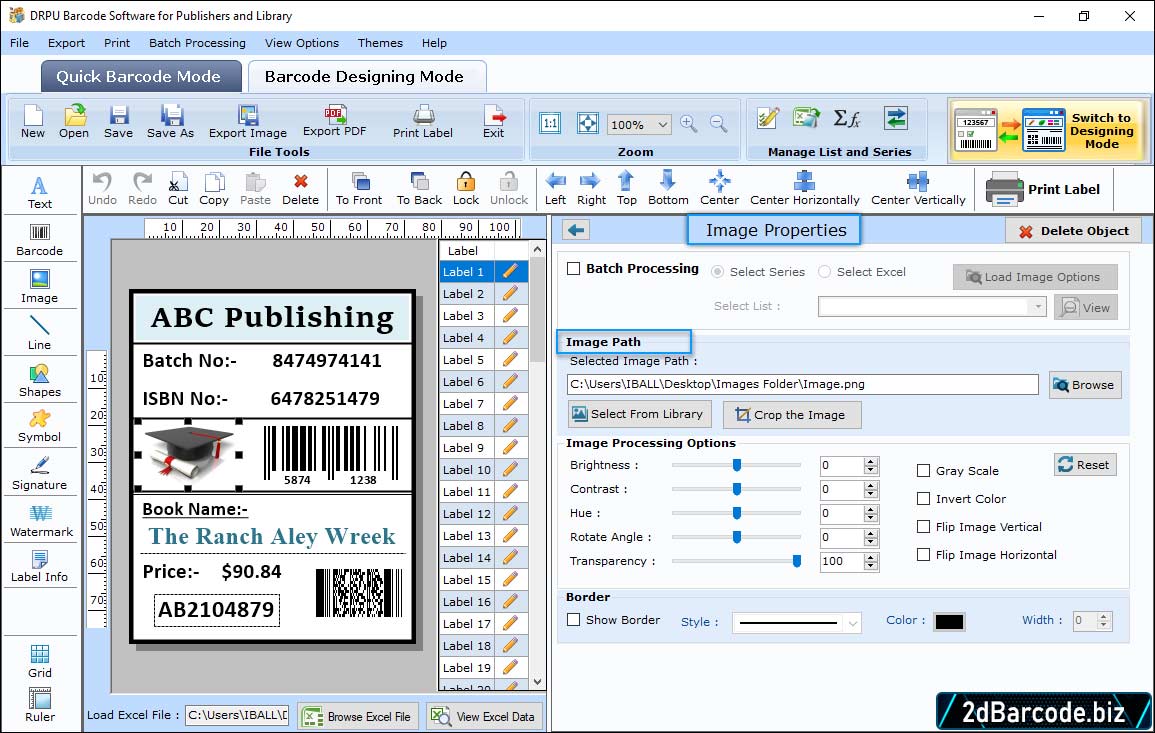This screenshot has height=733, width=1155.
Task: Open the border Style dropdown
Action: [852, 623]
